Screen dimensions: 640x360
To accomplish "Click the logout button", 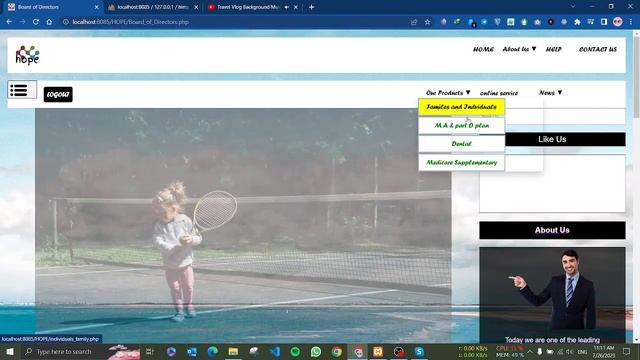I will click(58, 94).
